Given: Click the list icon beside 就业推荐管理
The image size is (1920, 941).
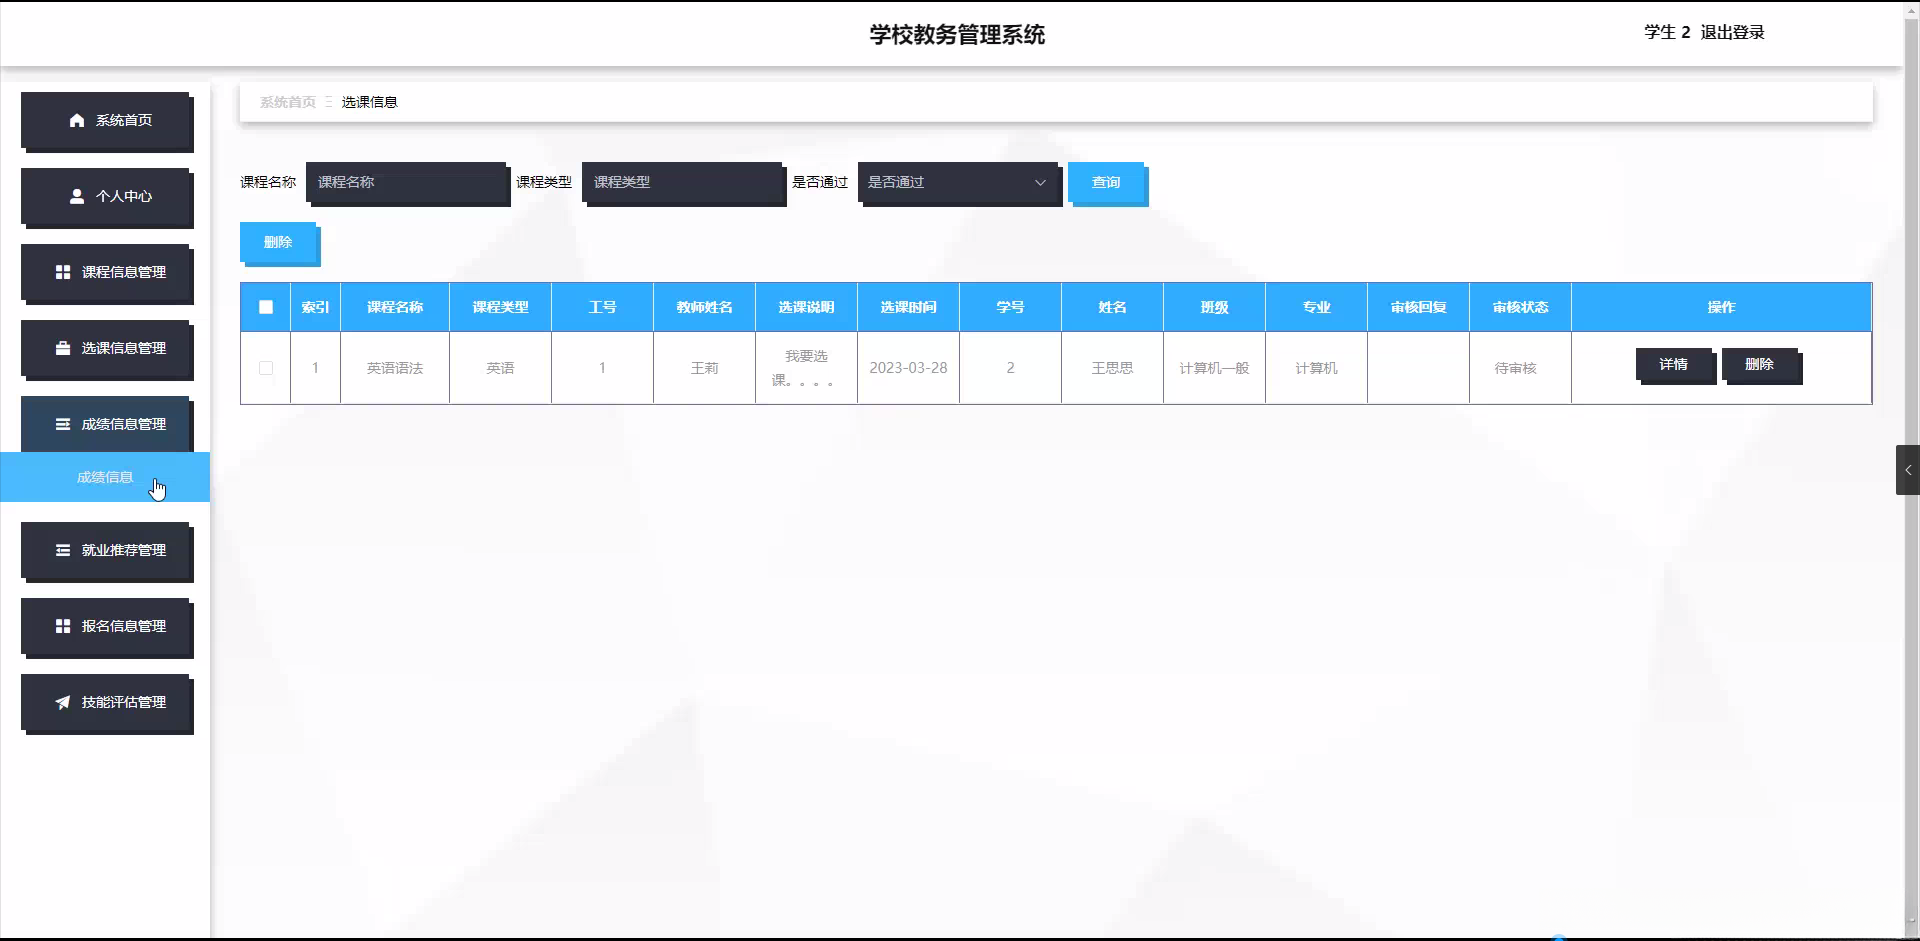Looking at the screenshot, I should click(63, 550).
